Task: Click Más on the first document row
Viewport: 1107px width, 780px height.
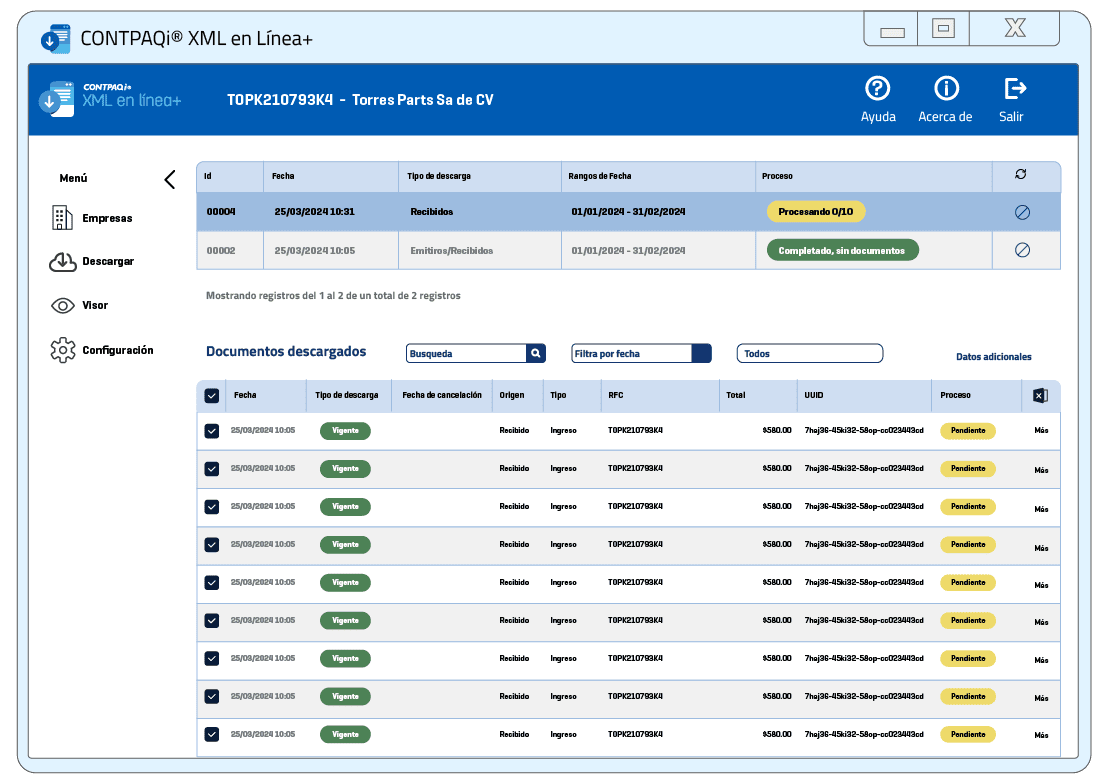Action: tap(1041, 431)
